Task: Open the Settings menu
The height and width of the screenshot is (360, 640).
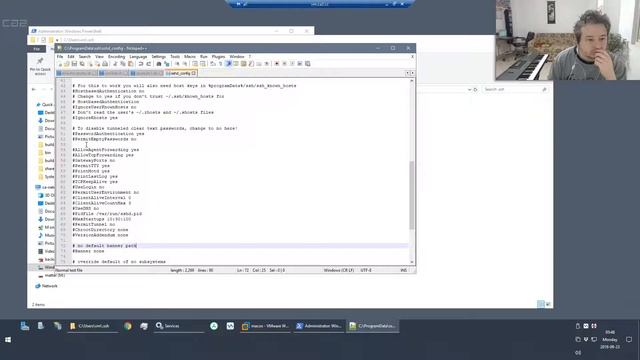Action: (x=158, y=56)
